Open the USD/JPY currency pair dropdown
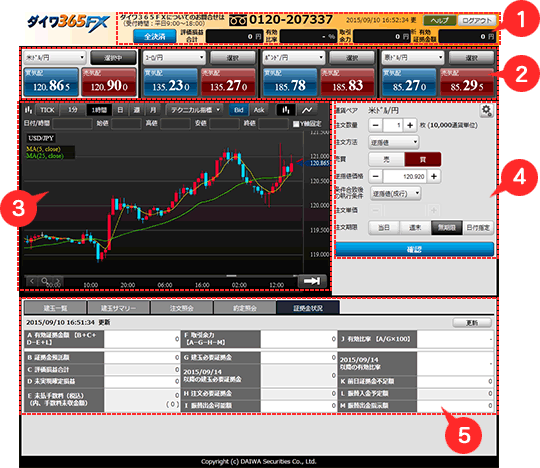540x468 pixels. point(54,58)
